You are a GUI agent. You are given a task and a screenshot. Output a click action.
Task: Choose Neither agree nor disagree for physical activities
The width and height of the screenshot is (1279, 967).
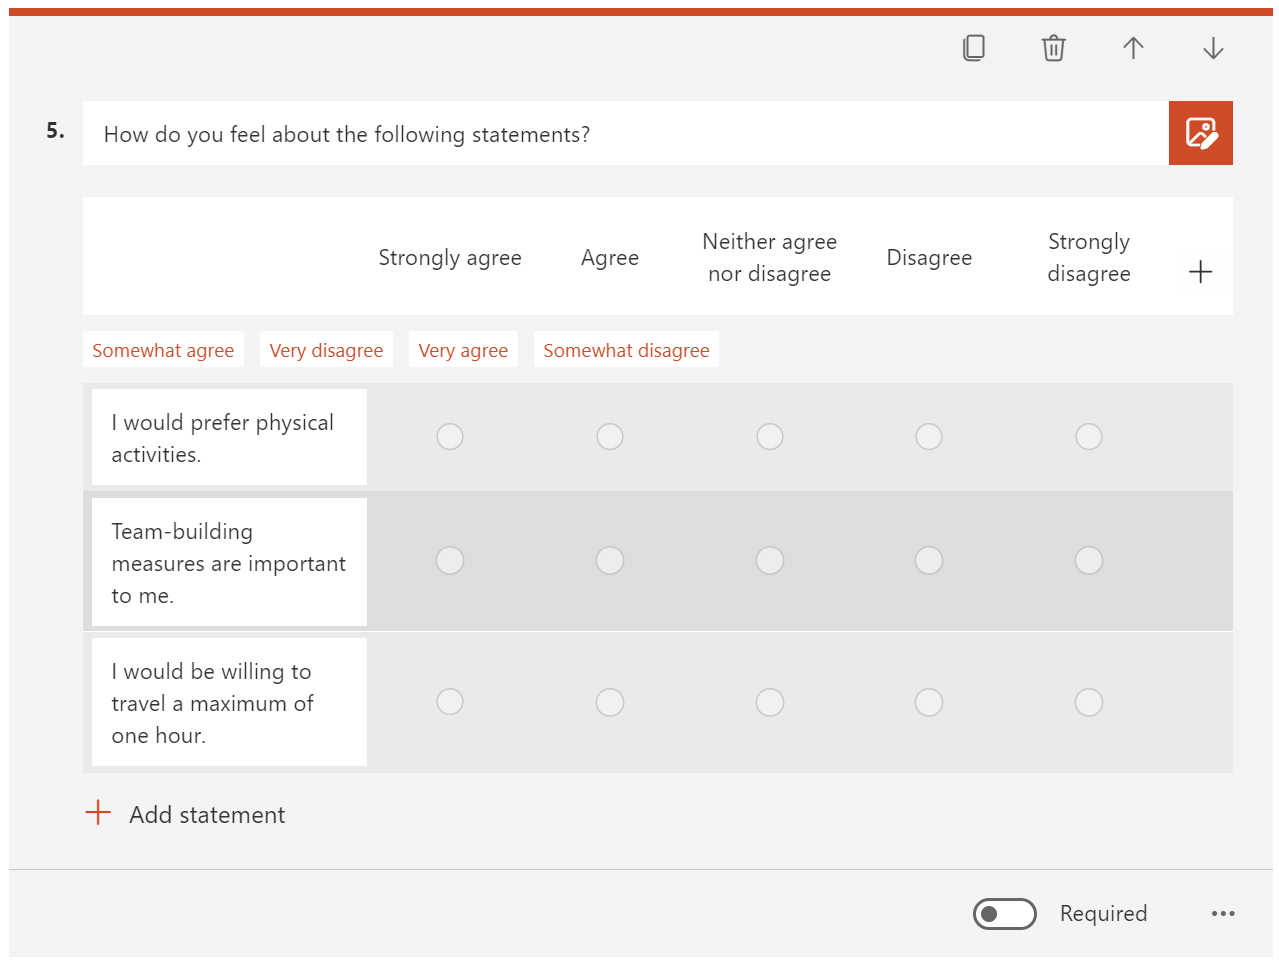click(x=770, y=437)
